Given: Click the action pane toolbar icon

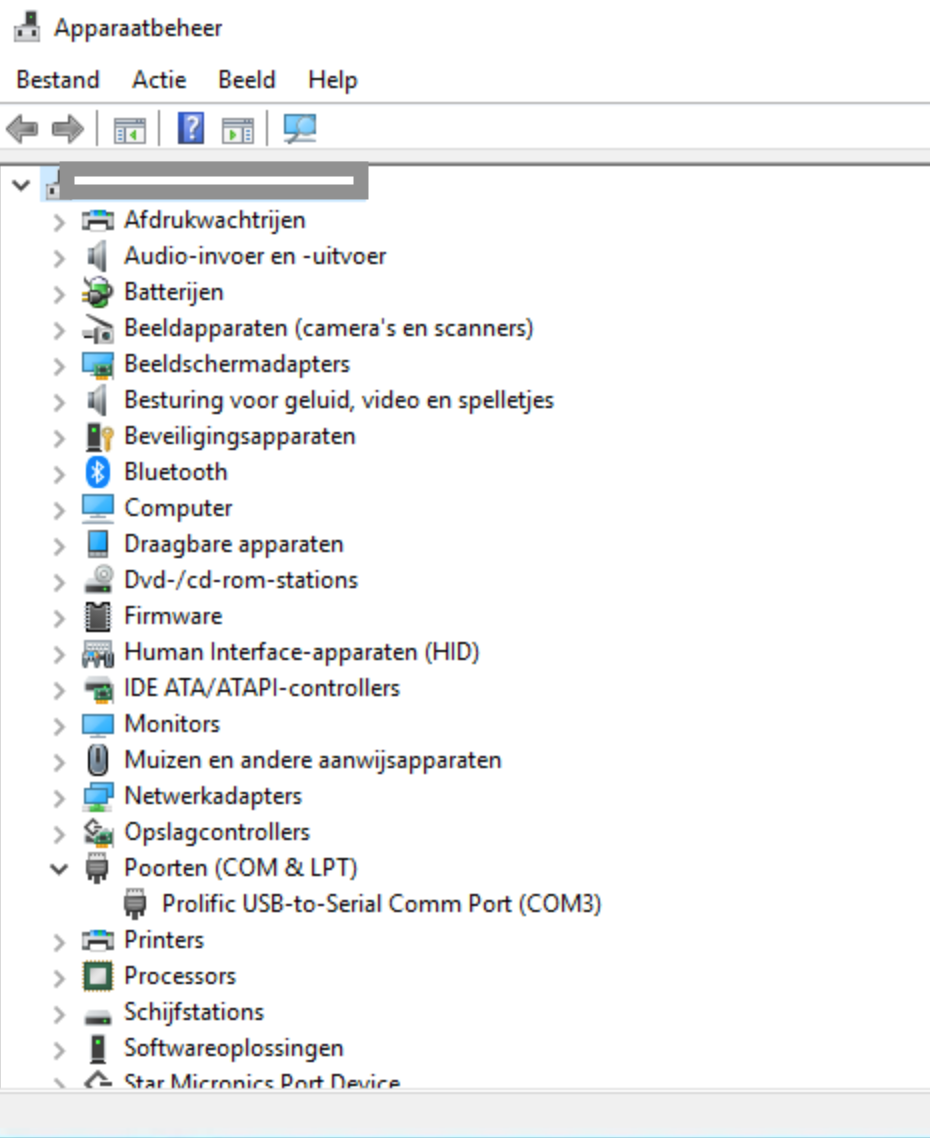Looking at the screenshot, I should (x=237, y=130).
